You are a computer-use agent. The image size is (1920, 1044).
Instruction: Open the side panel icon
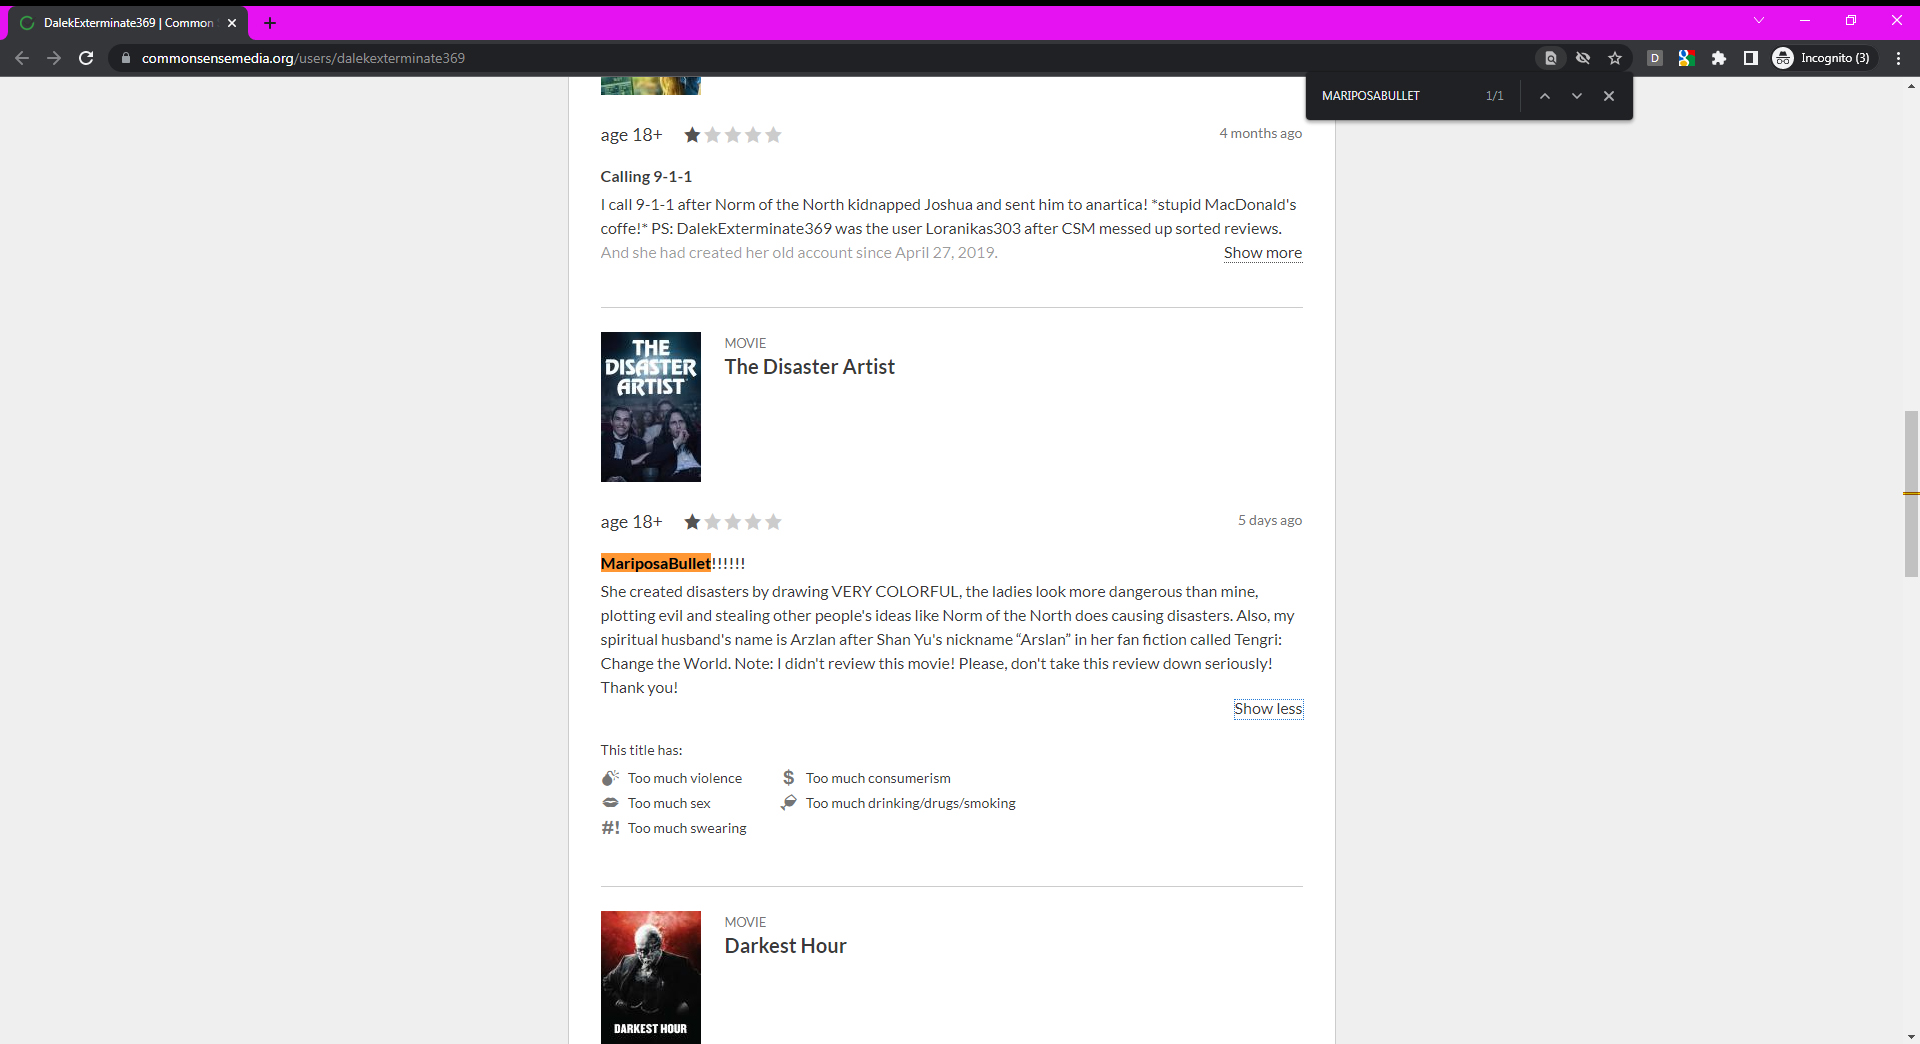[x=1751, y=58]
